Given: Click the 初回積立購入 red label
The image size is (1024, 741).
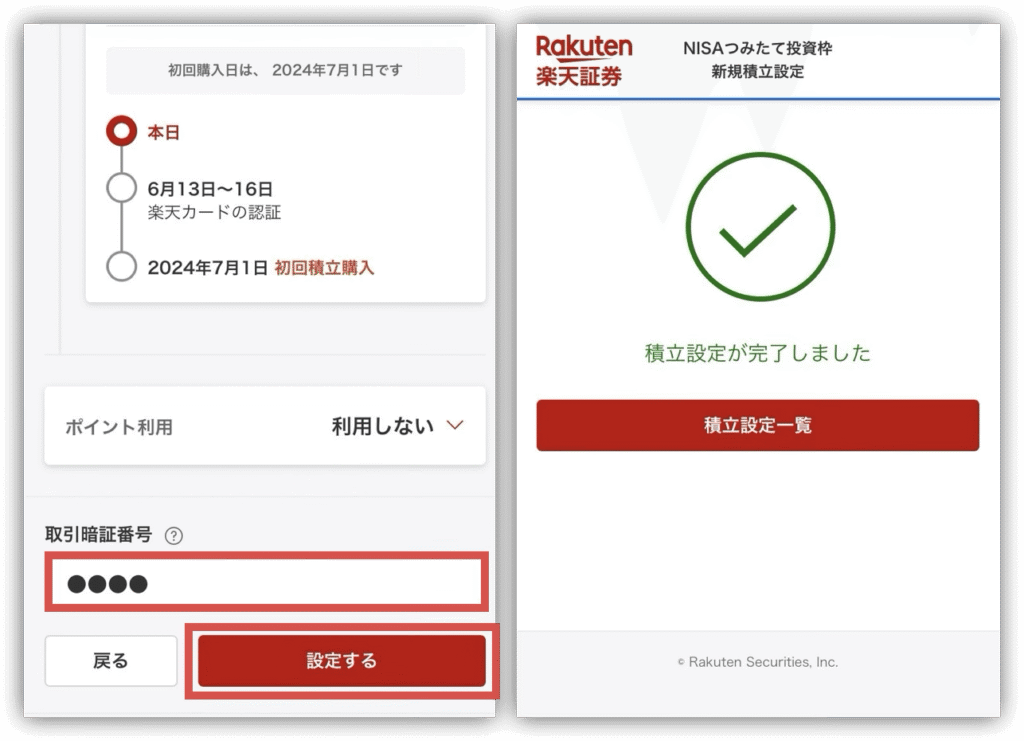Looking at the screenshot, I should point(324,268).
